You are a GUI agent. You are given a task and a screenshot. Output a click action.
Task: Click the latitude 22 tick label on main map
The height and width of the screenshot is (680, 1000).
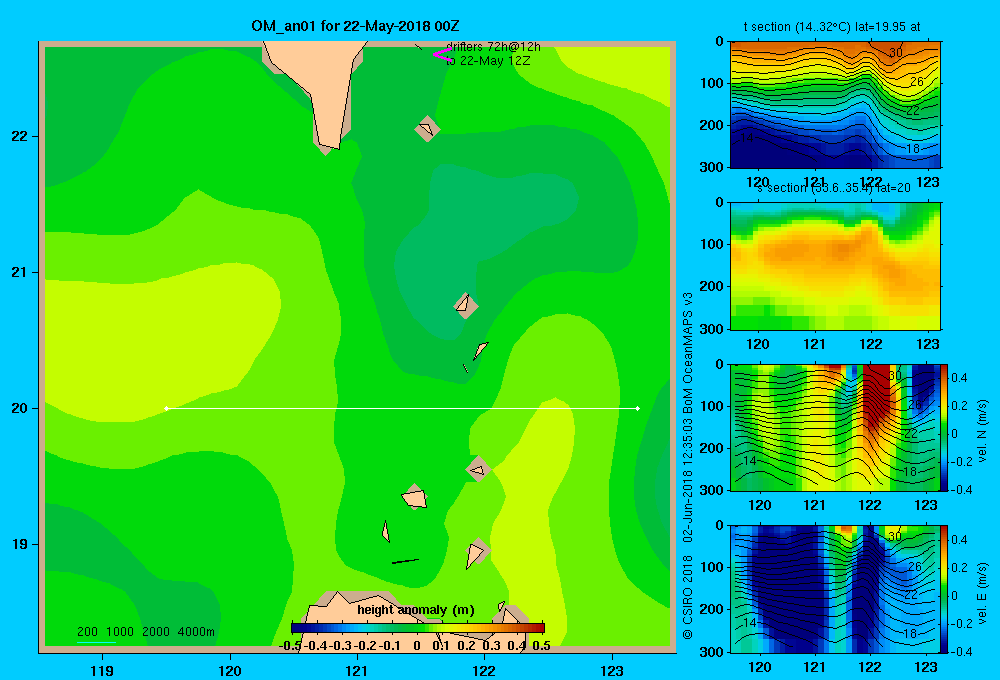20,137
